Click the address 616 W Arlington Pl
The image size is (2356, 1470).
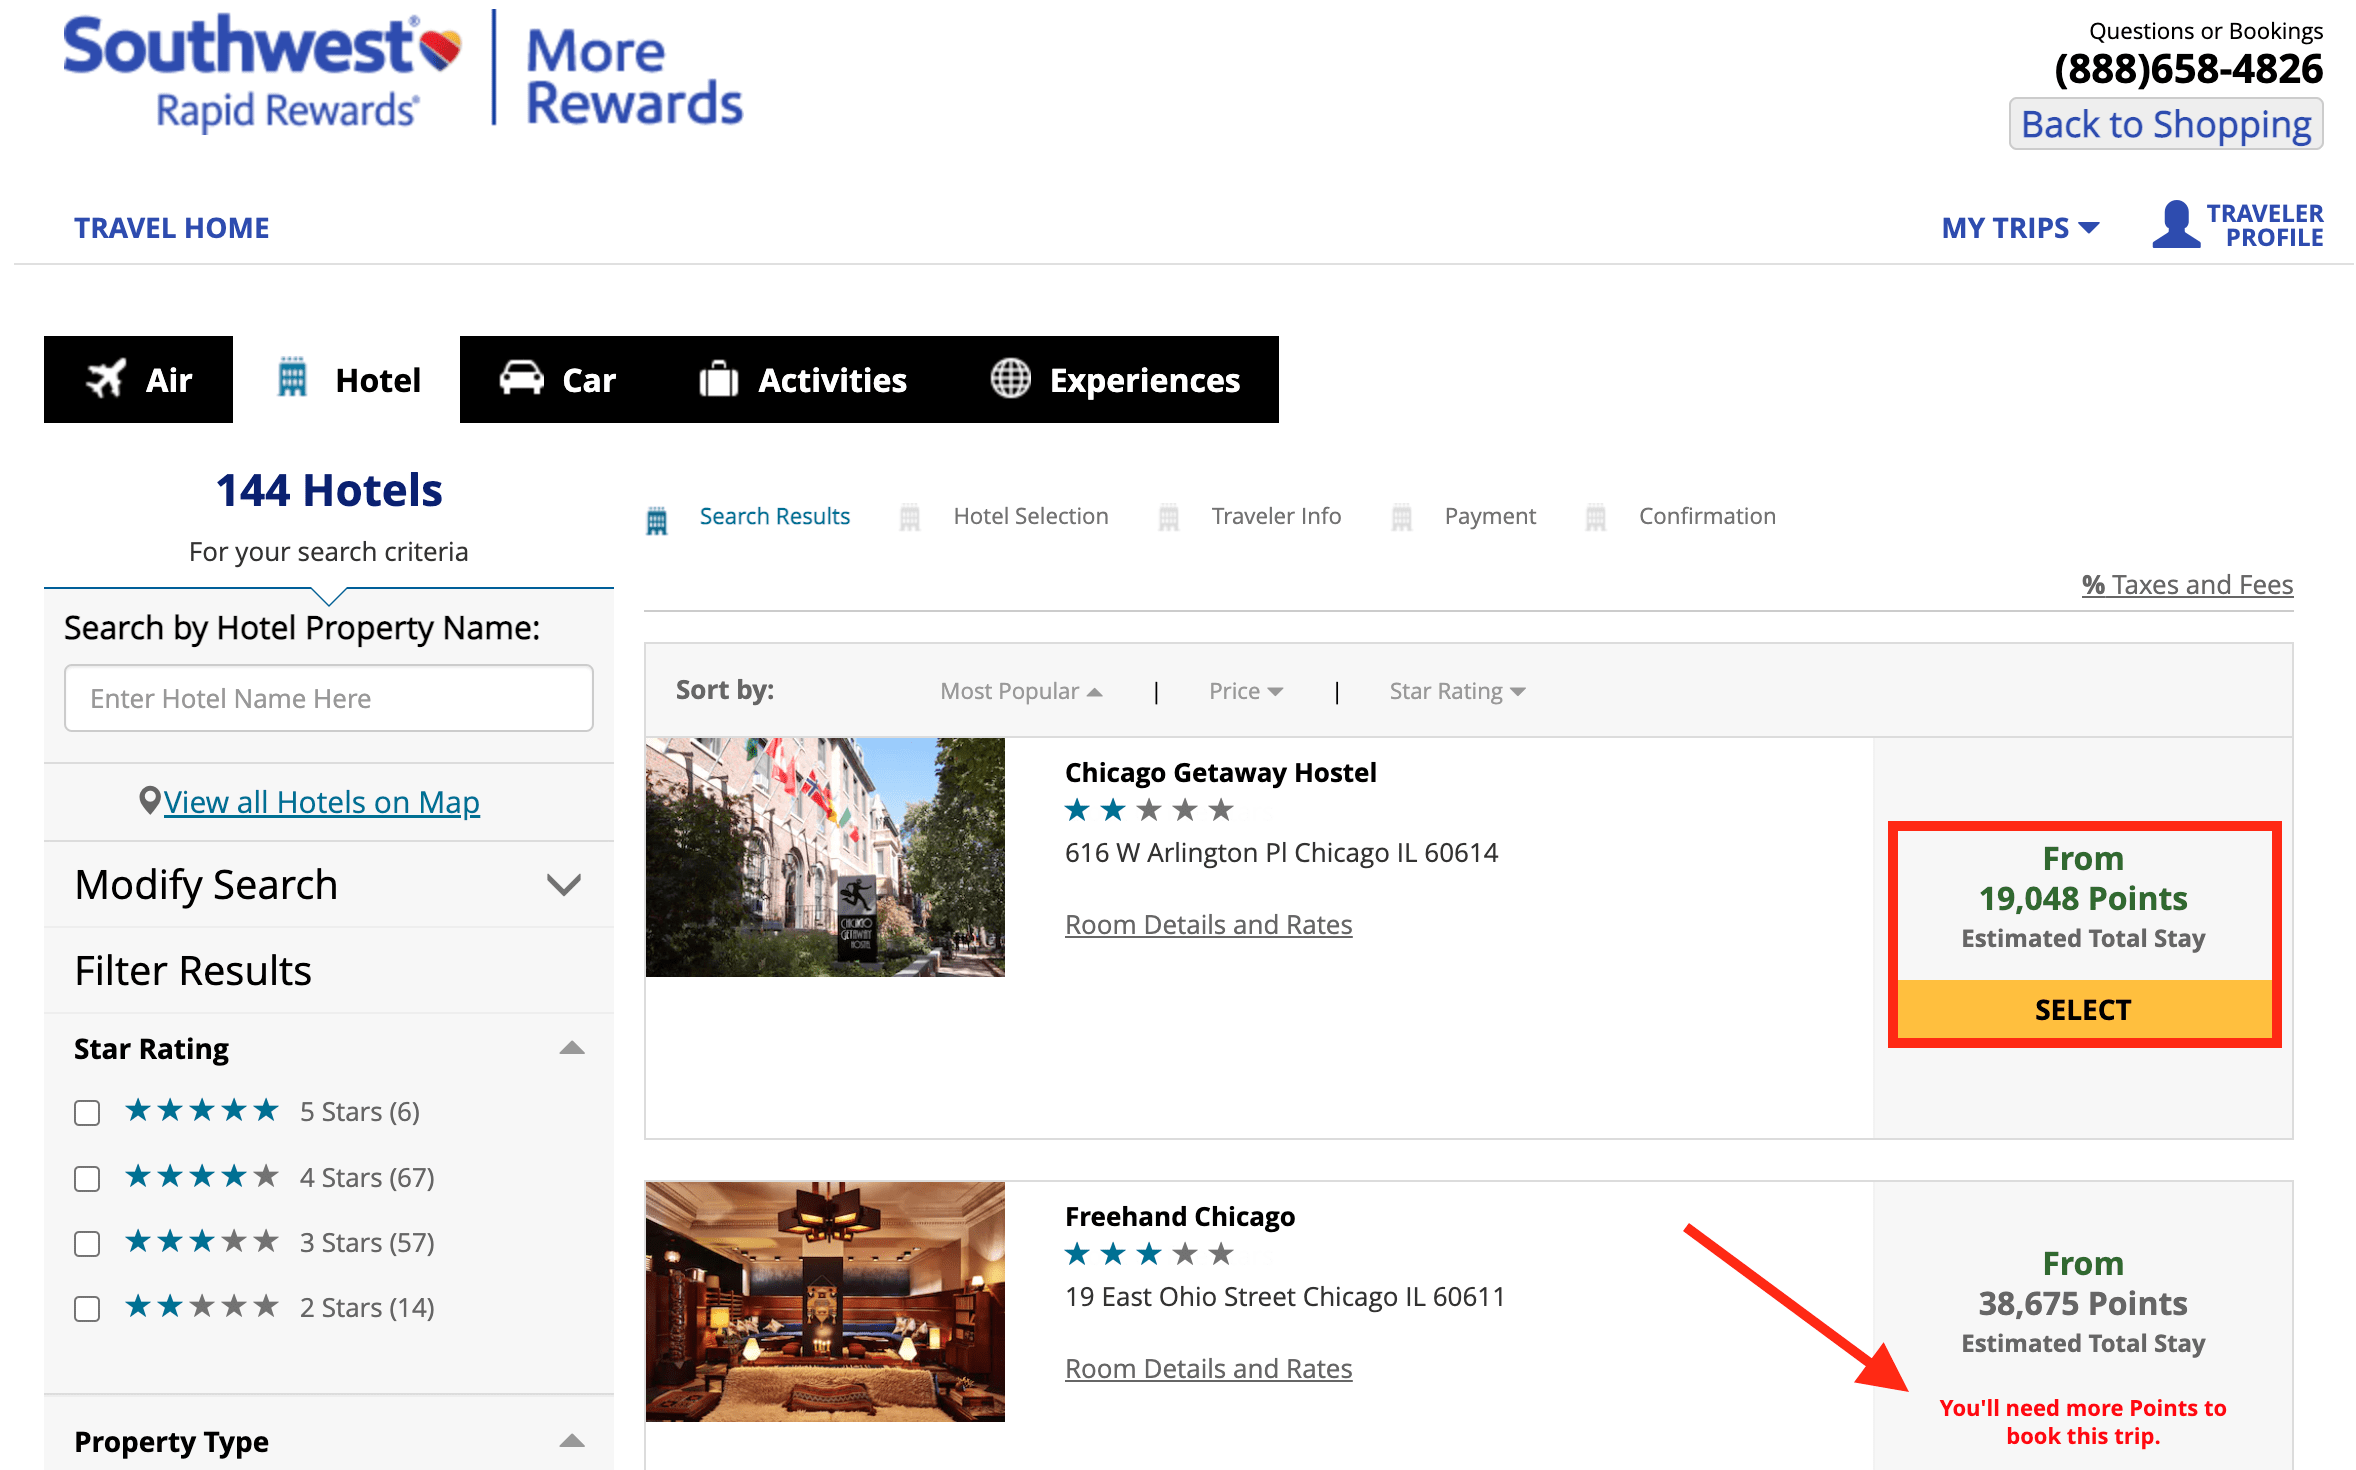coord(1281,853)
